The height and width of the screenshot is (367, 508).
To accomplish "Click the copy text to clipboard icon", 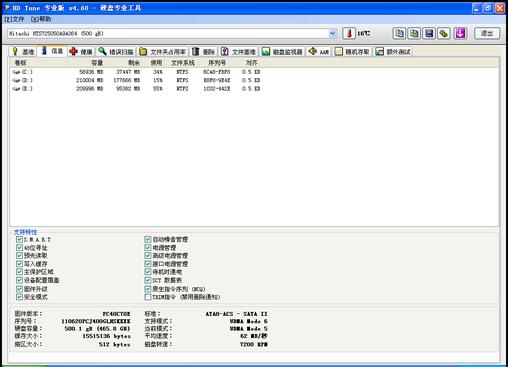I will [x=399, y=33].
